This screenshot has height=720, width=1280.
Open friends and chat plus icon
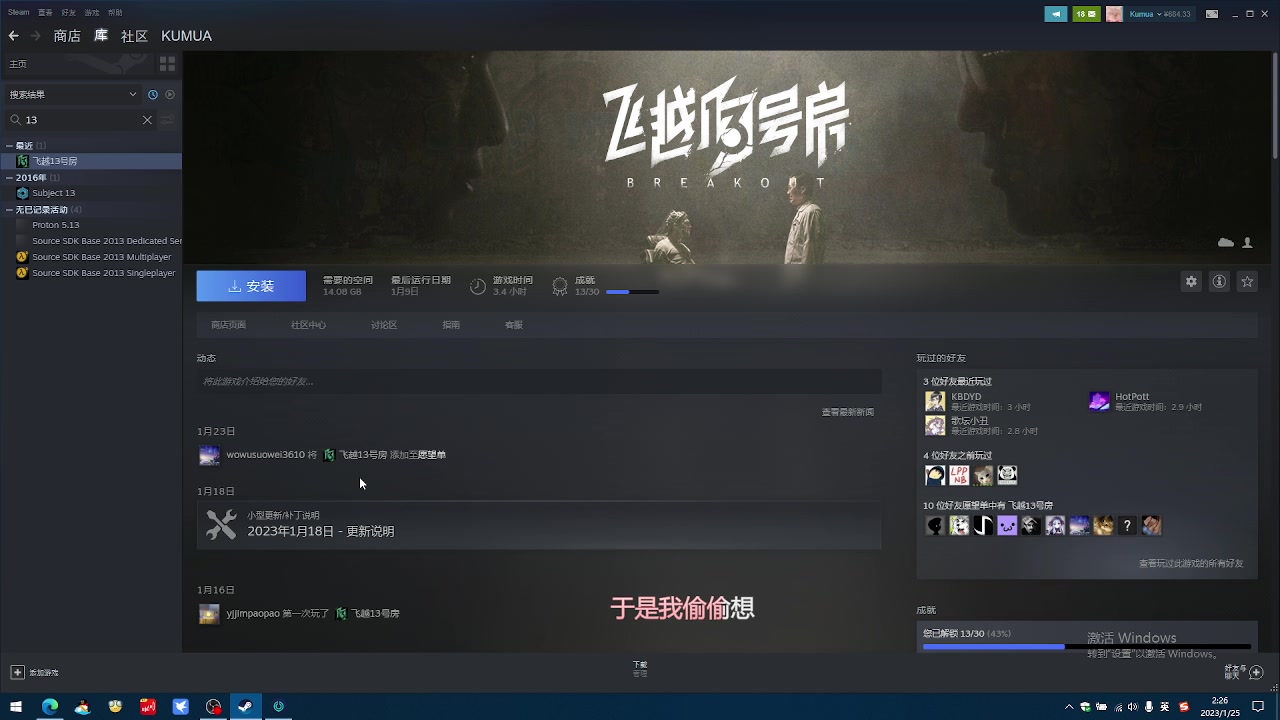click(x=1257, y=672)
